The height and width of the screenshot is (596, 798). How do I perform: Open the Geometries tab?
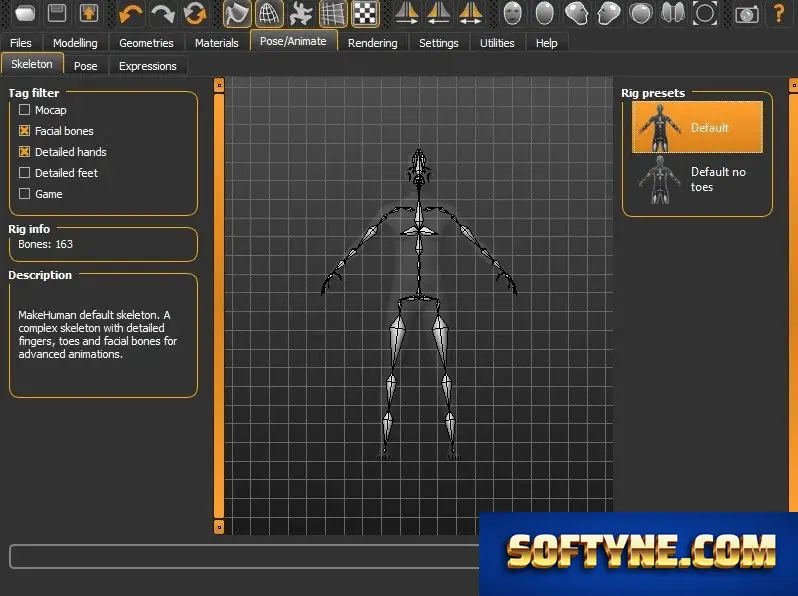point(146,43)
